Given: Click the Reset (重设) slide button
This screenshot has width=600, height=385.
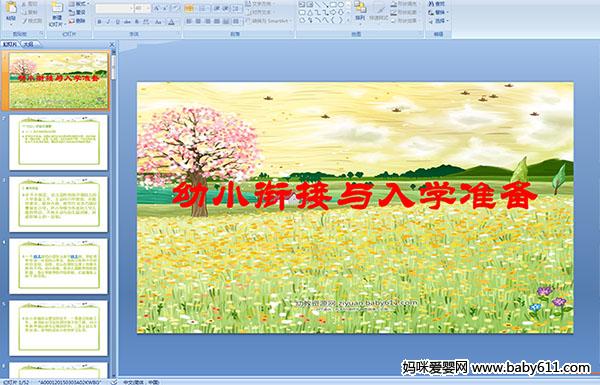Looking at the screenshot, I should (78, 12).
